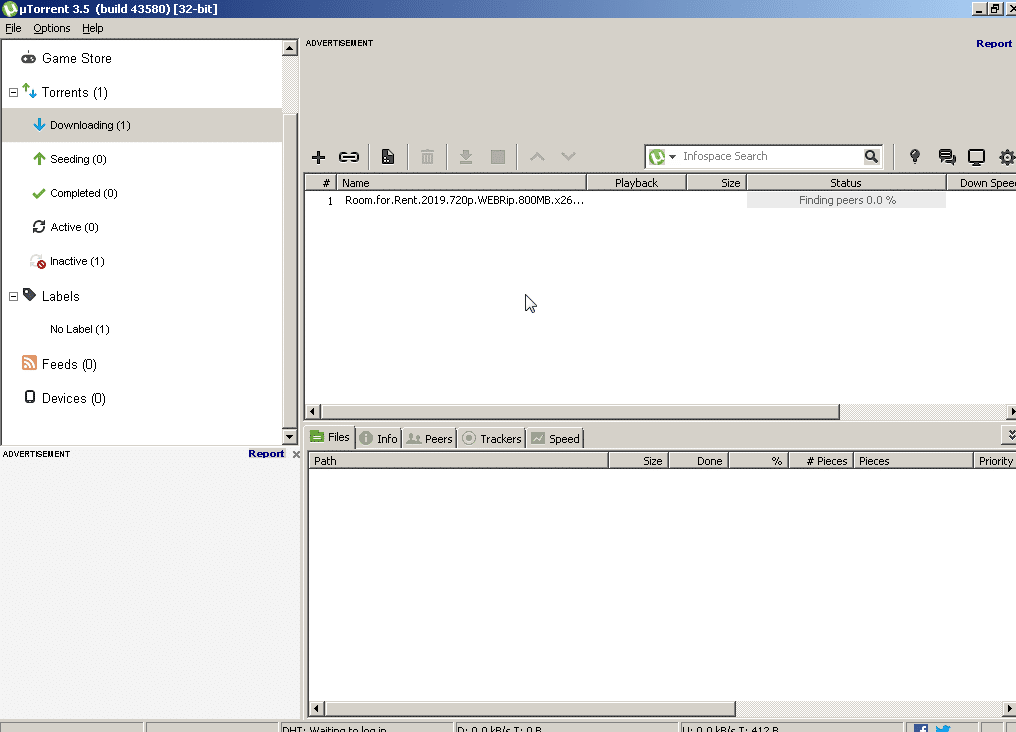Click the Remove torrent trash icon
Image resolution: width=1016 pixels, height=732 pixels.
point(427,157)
